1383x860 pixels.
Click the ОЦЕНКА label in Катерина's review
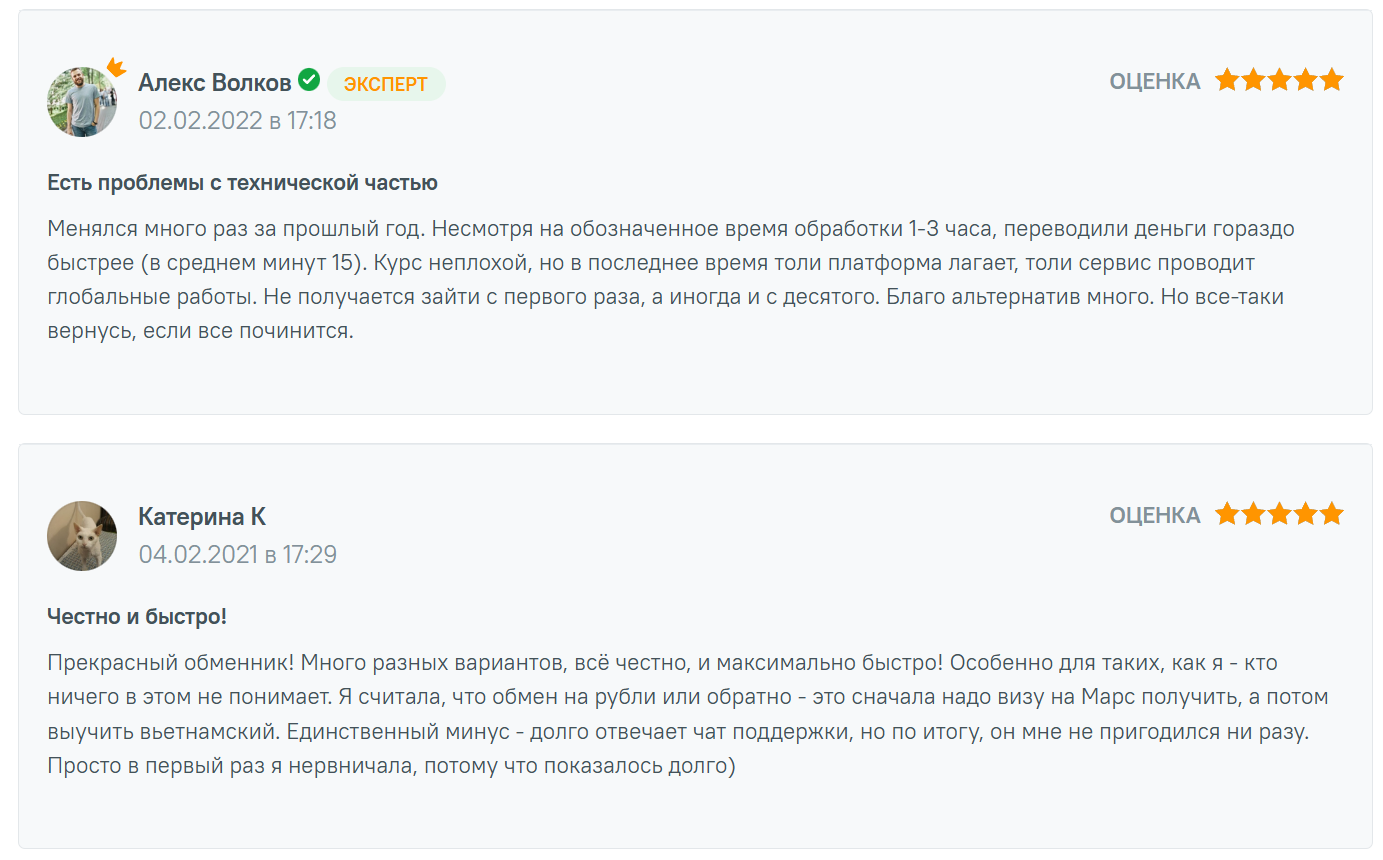pos(1155,516)
